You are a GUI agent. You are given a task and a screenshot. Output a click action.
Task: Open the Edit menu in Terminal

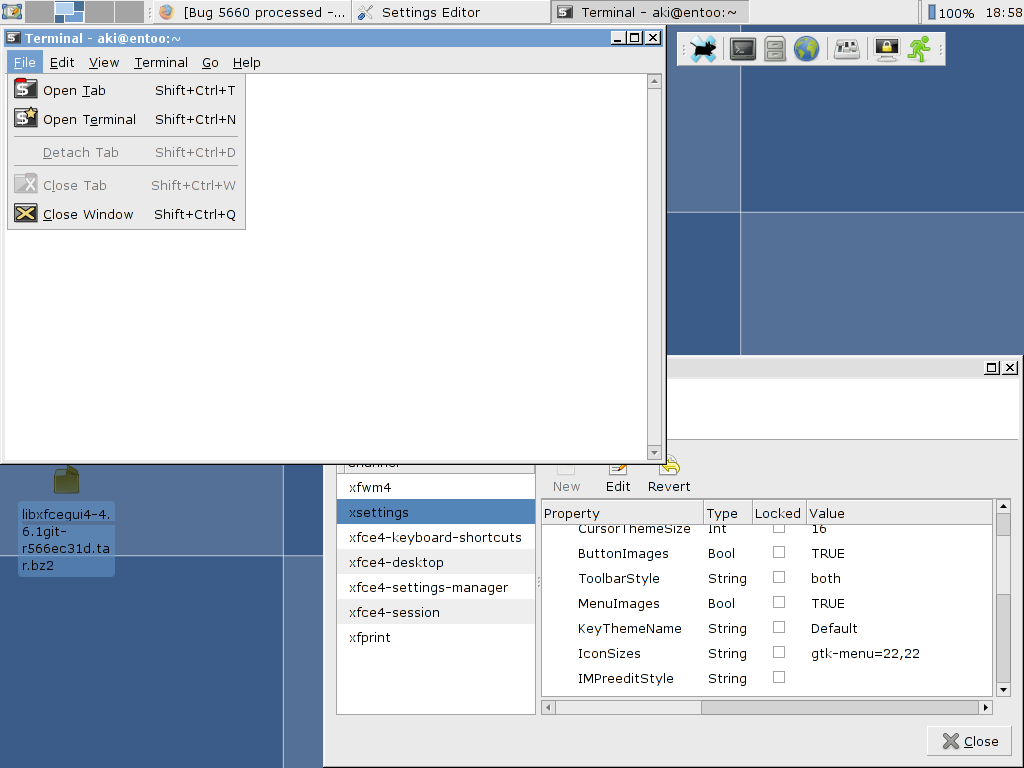click(62, 62)
